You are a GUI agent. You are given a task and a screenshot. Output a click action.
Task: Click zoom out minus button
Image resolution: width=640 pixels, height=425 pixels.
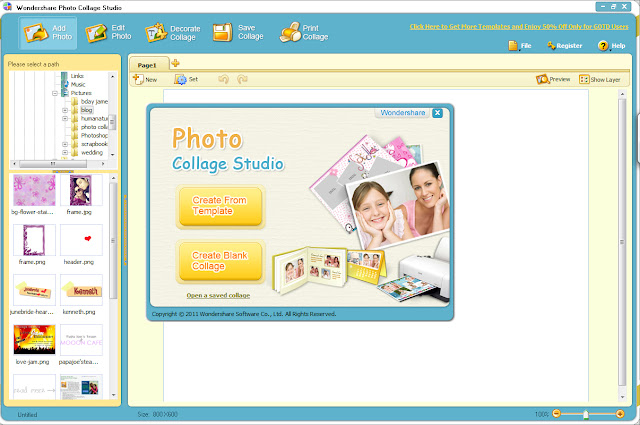tap(556, 414)
